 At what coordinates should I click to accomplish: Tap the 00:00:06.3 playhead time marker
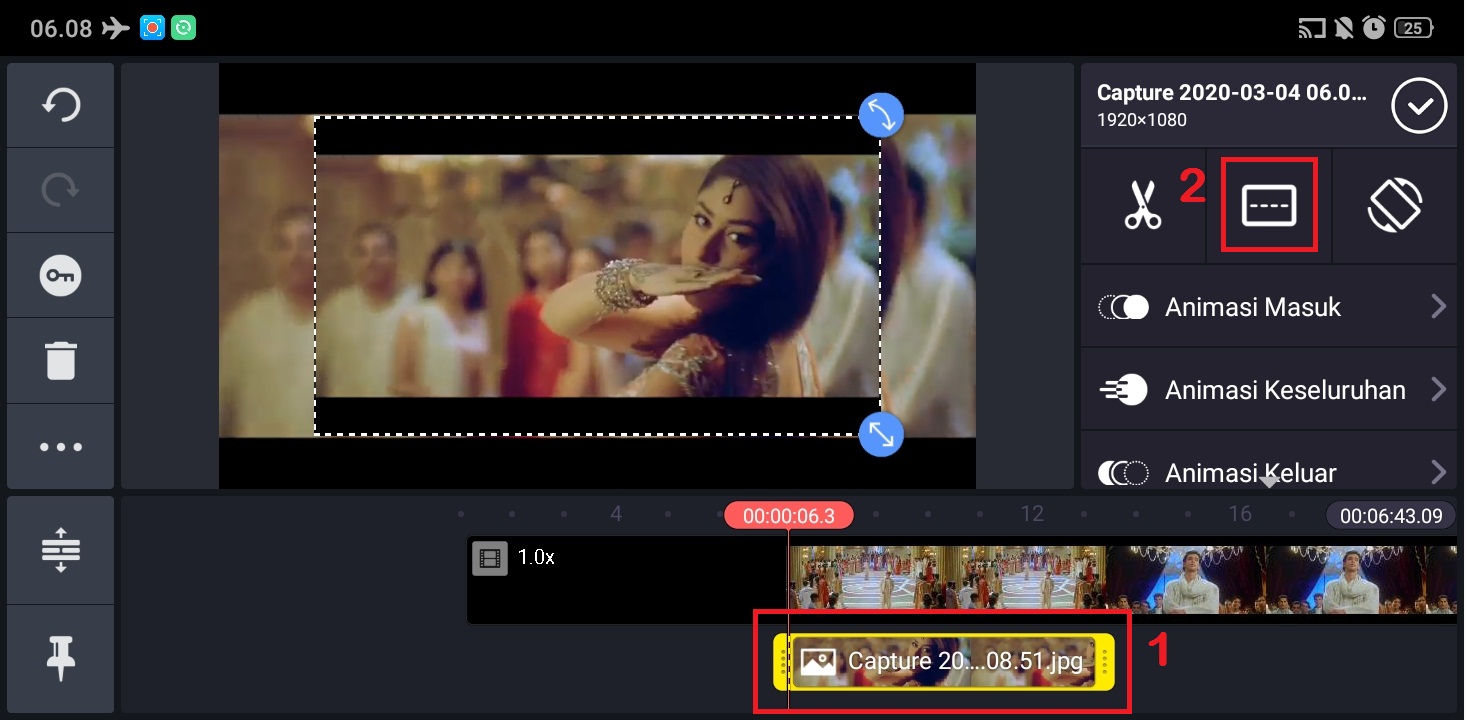tap(789, 515)
